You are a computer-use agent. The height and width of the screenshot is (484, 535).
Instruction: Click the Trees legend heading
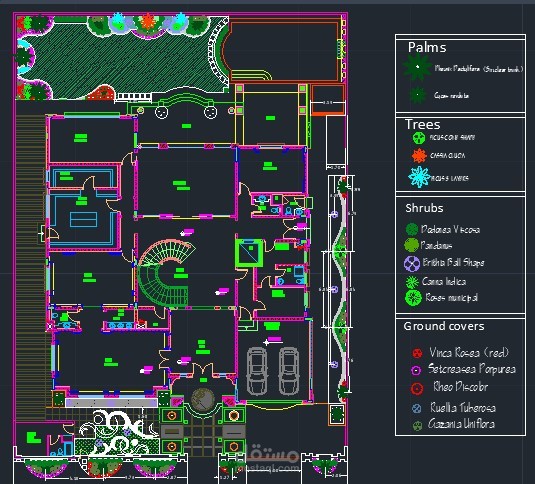tap(422, 124)
